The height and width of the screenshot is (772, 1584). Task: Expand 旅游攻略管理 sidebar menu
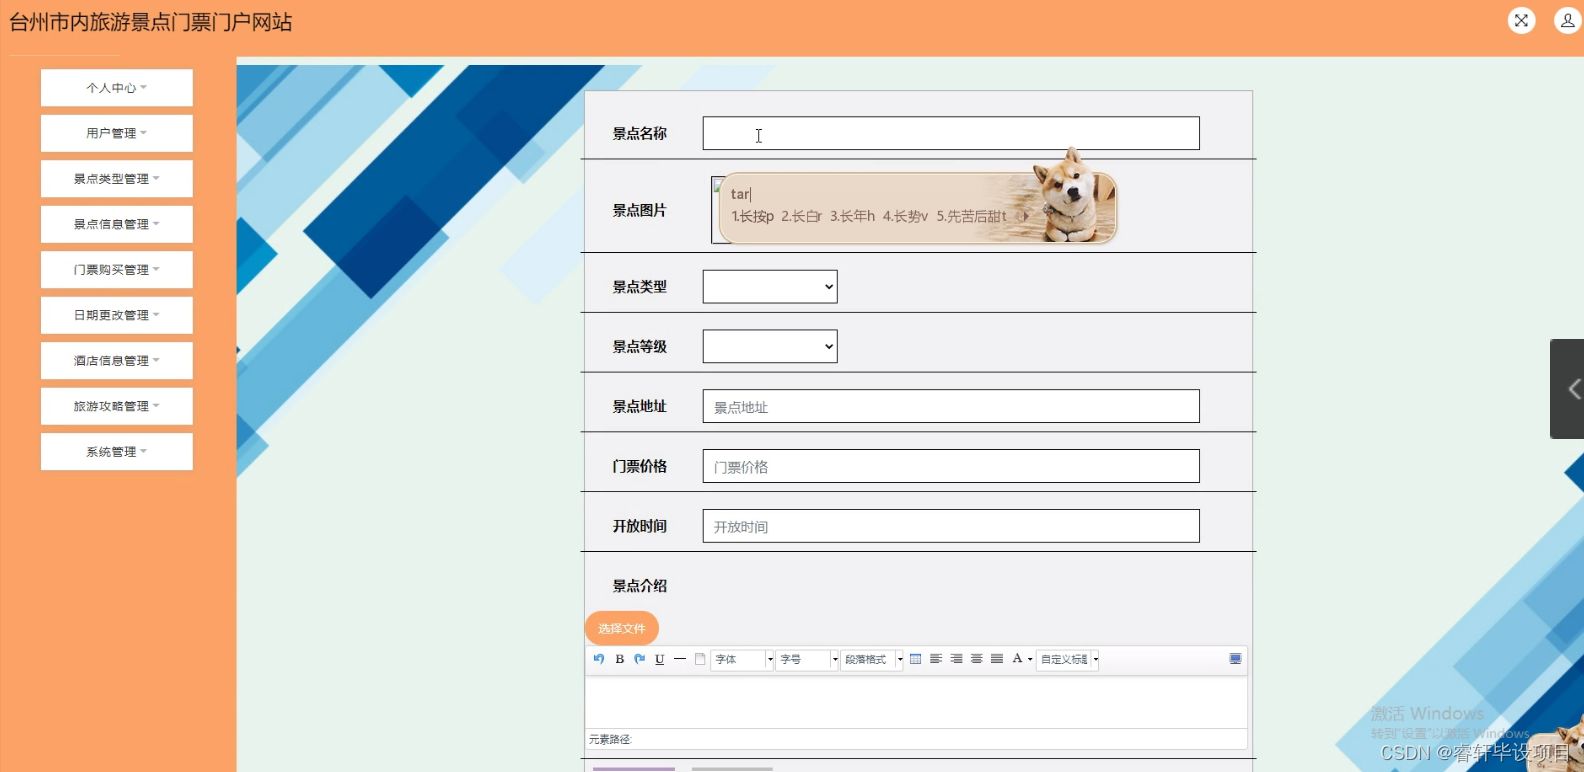[117, 406]
